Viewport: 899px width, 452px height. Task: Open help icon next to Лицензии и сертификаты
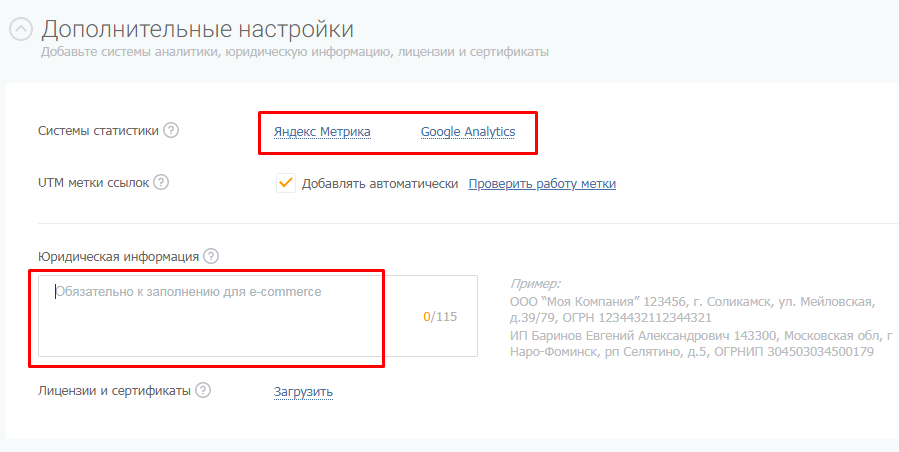pyautogui.click(x=203, y=390)
